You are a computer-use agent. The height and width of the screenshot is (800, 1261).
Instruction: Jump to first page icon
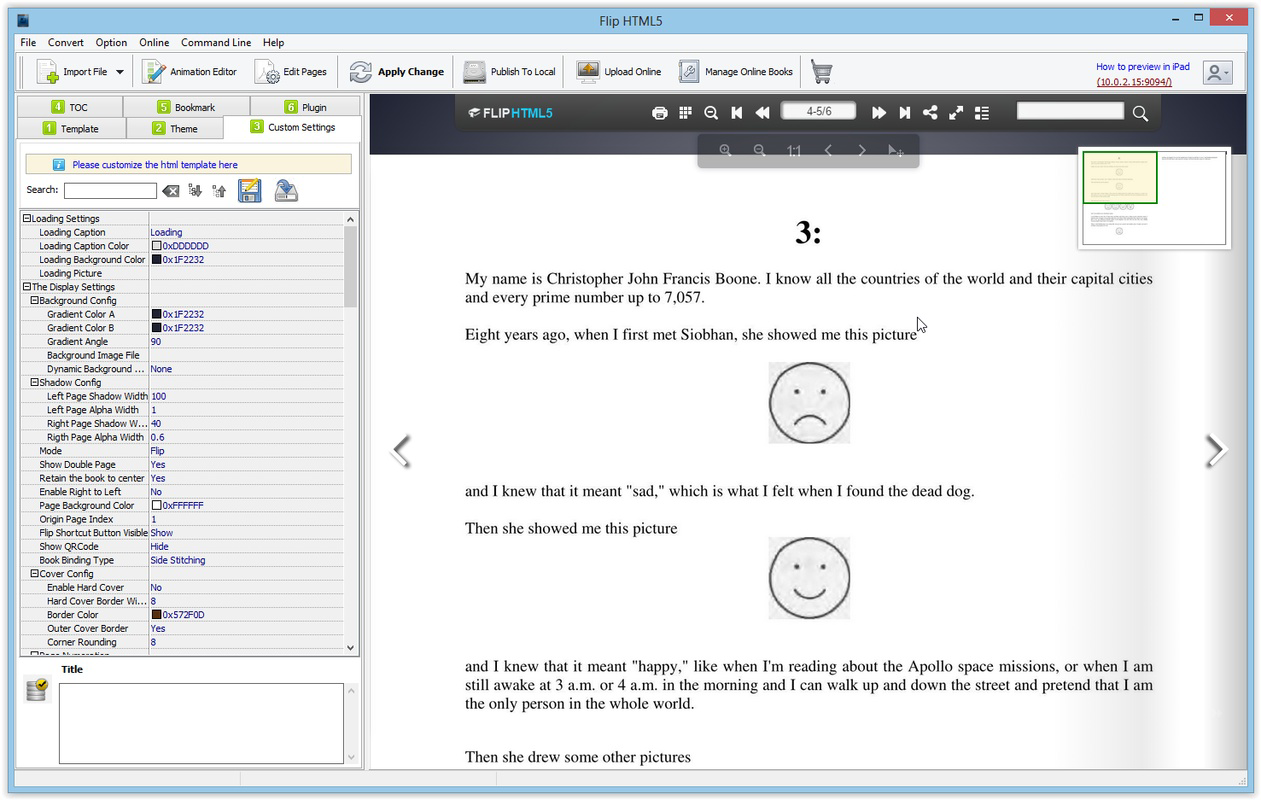pyautogui.click(x=737, y=113)
